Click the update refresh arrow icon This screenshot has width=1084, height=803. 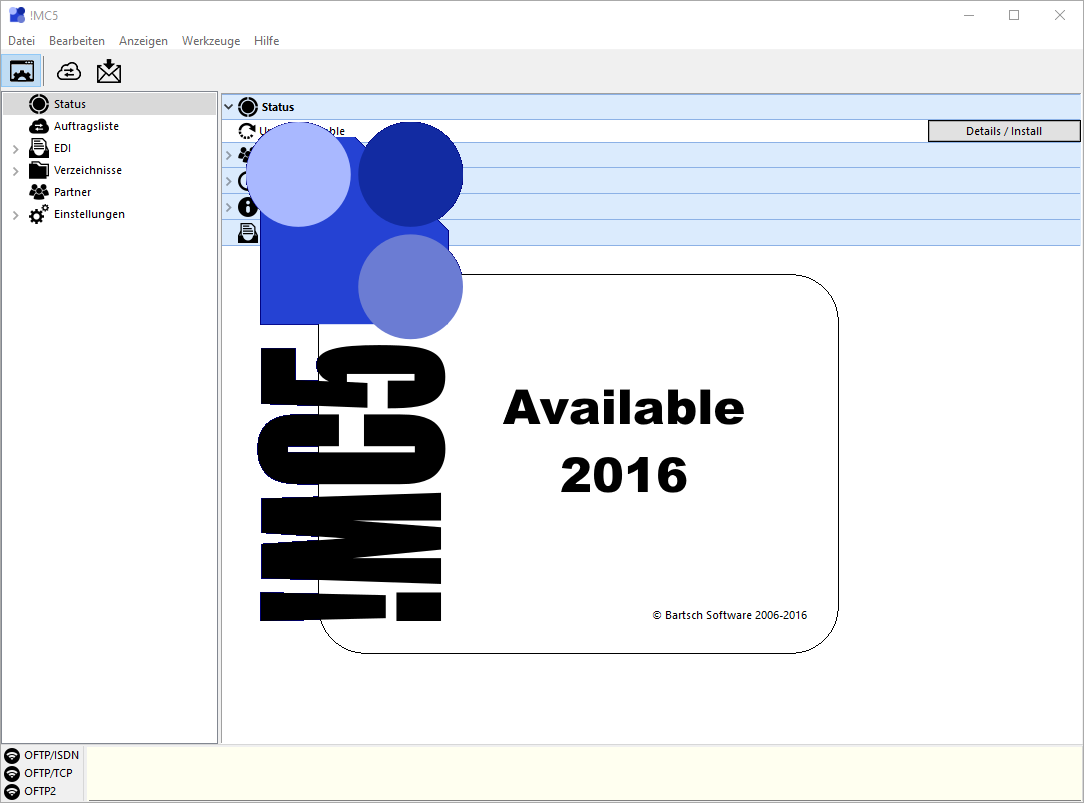click(x=247, y=131)
